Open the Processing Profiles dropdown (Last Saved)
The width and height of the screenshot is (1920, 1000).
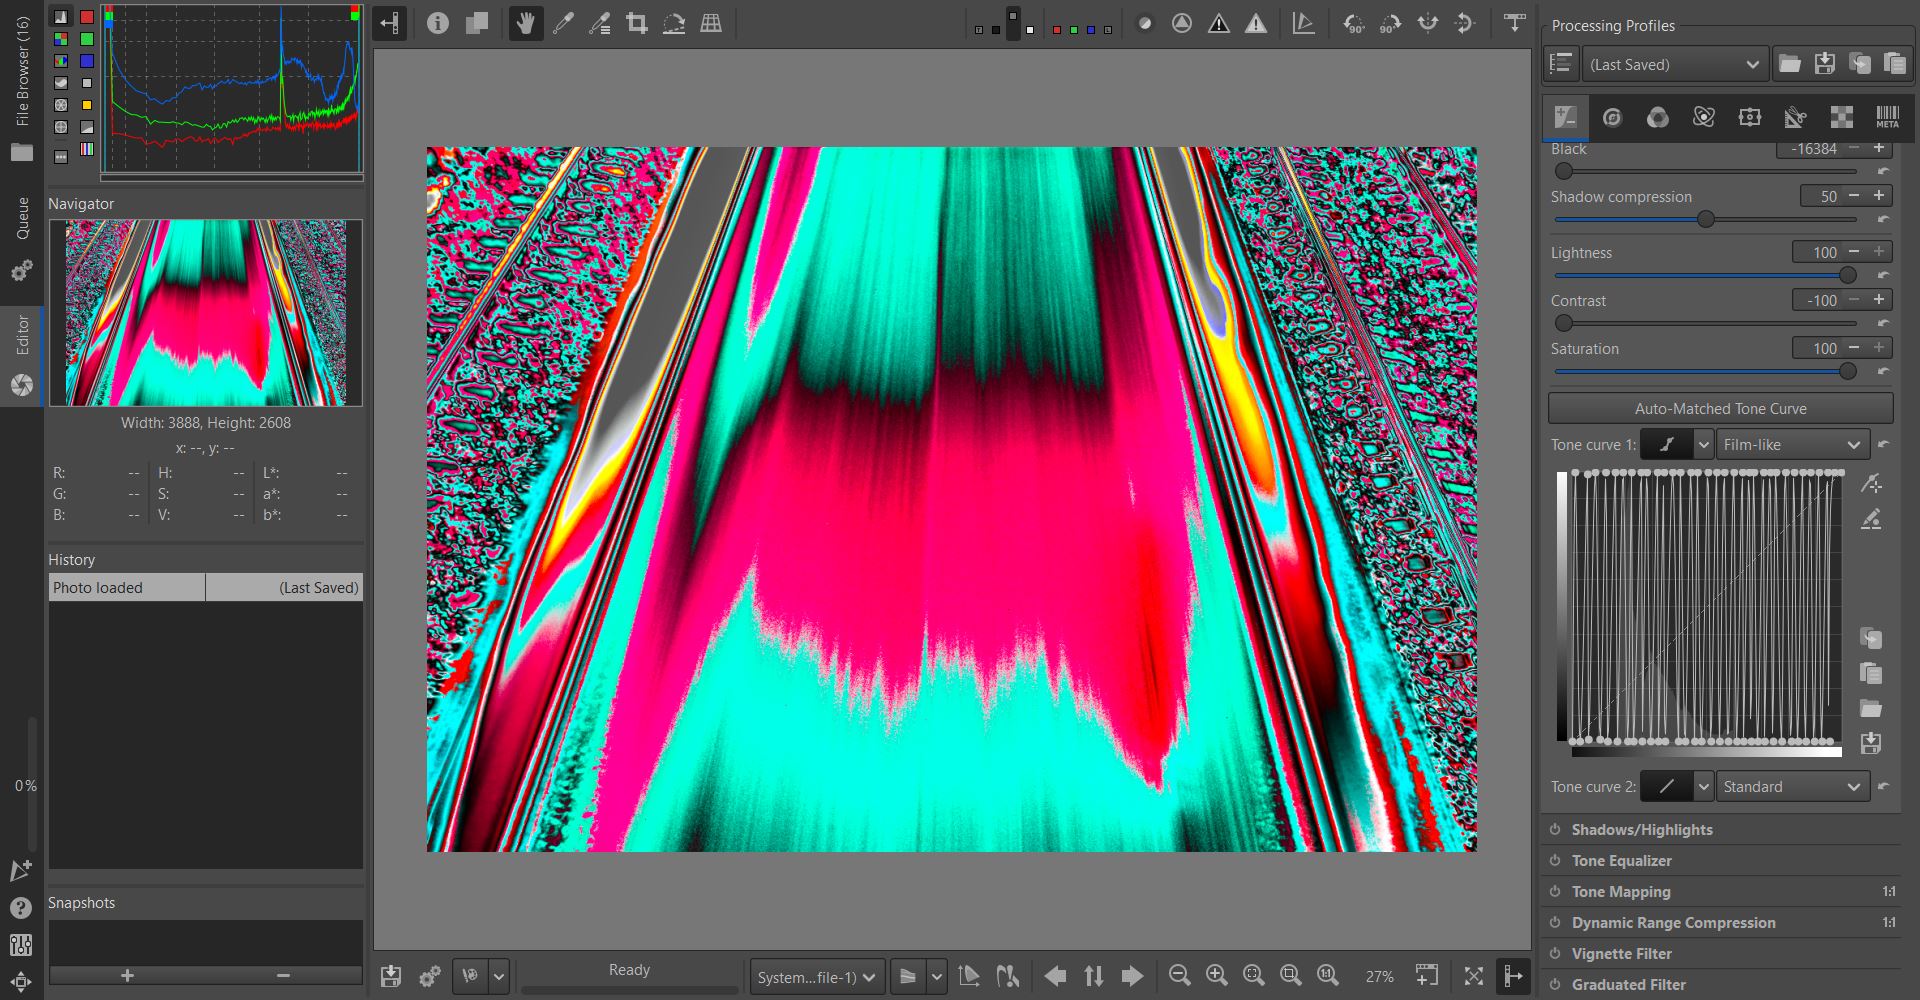coord(1675,64)
